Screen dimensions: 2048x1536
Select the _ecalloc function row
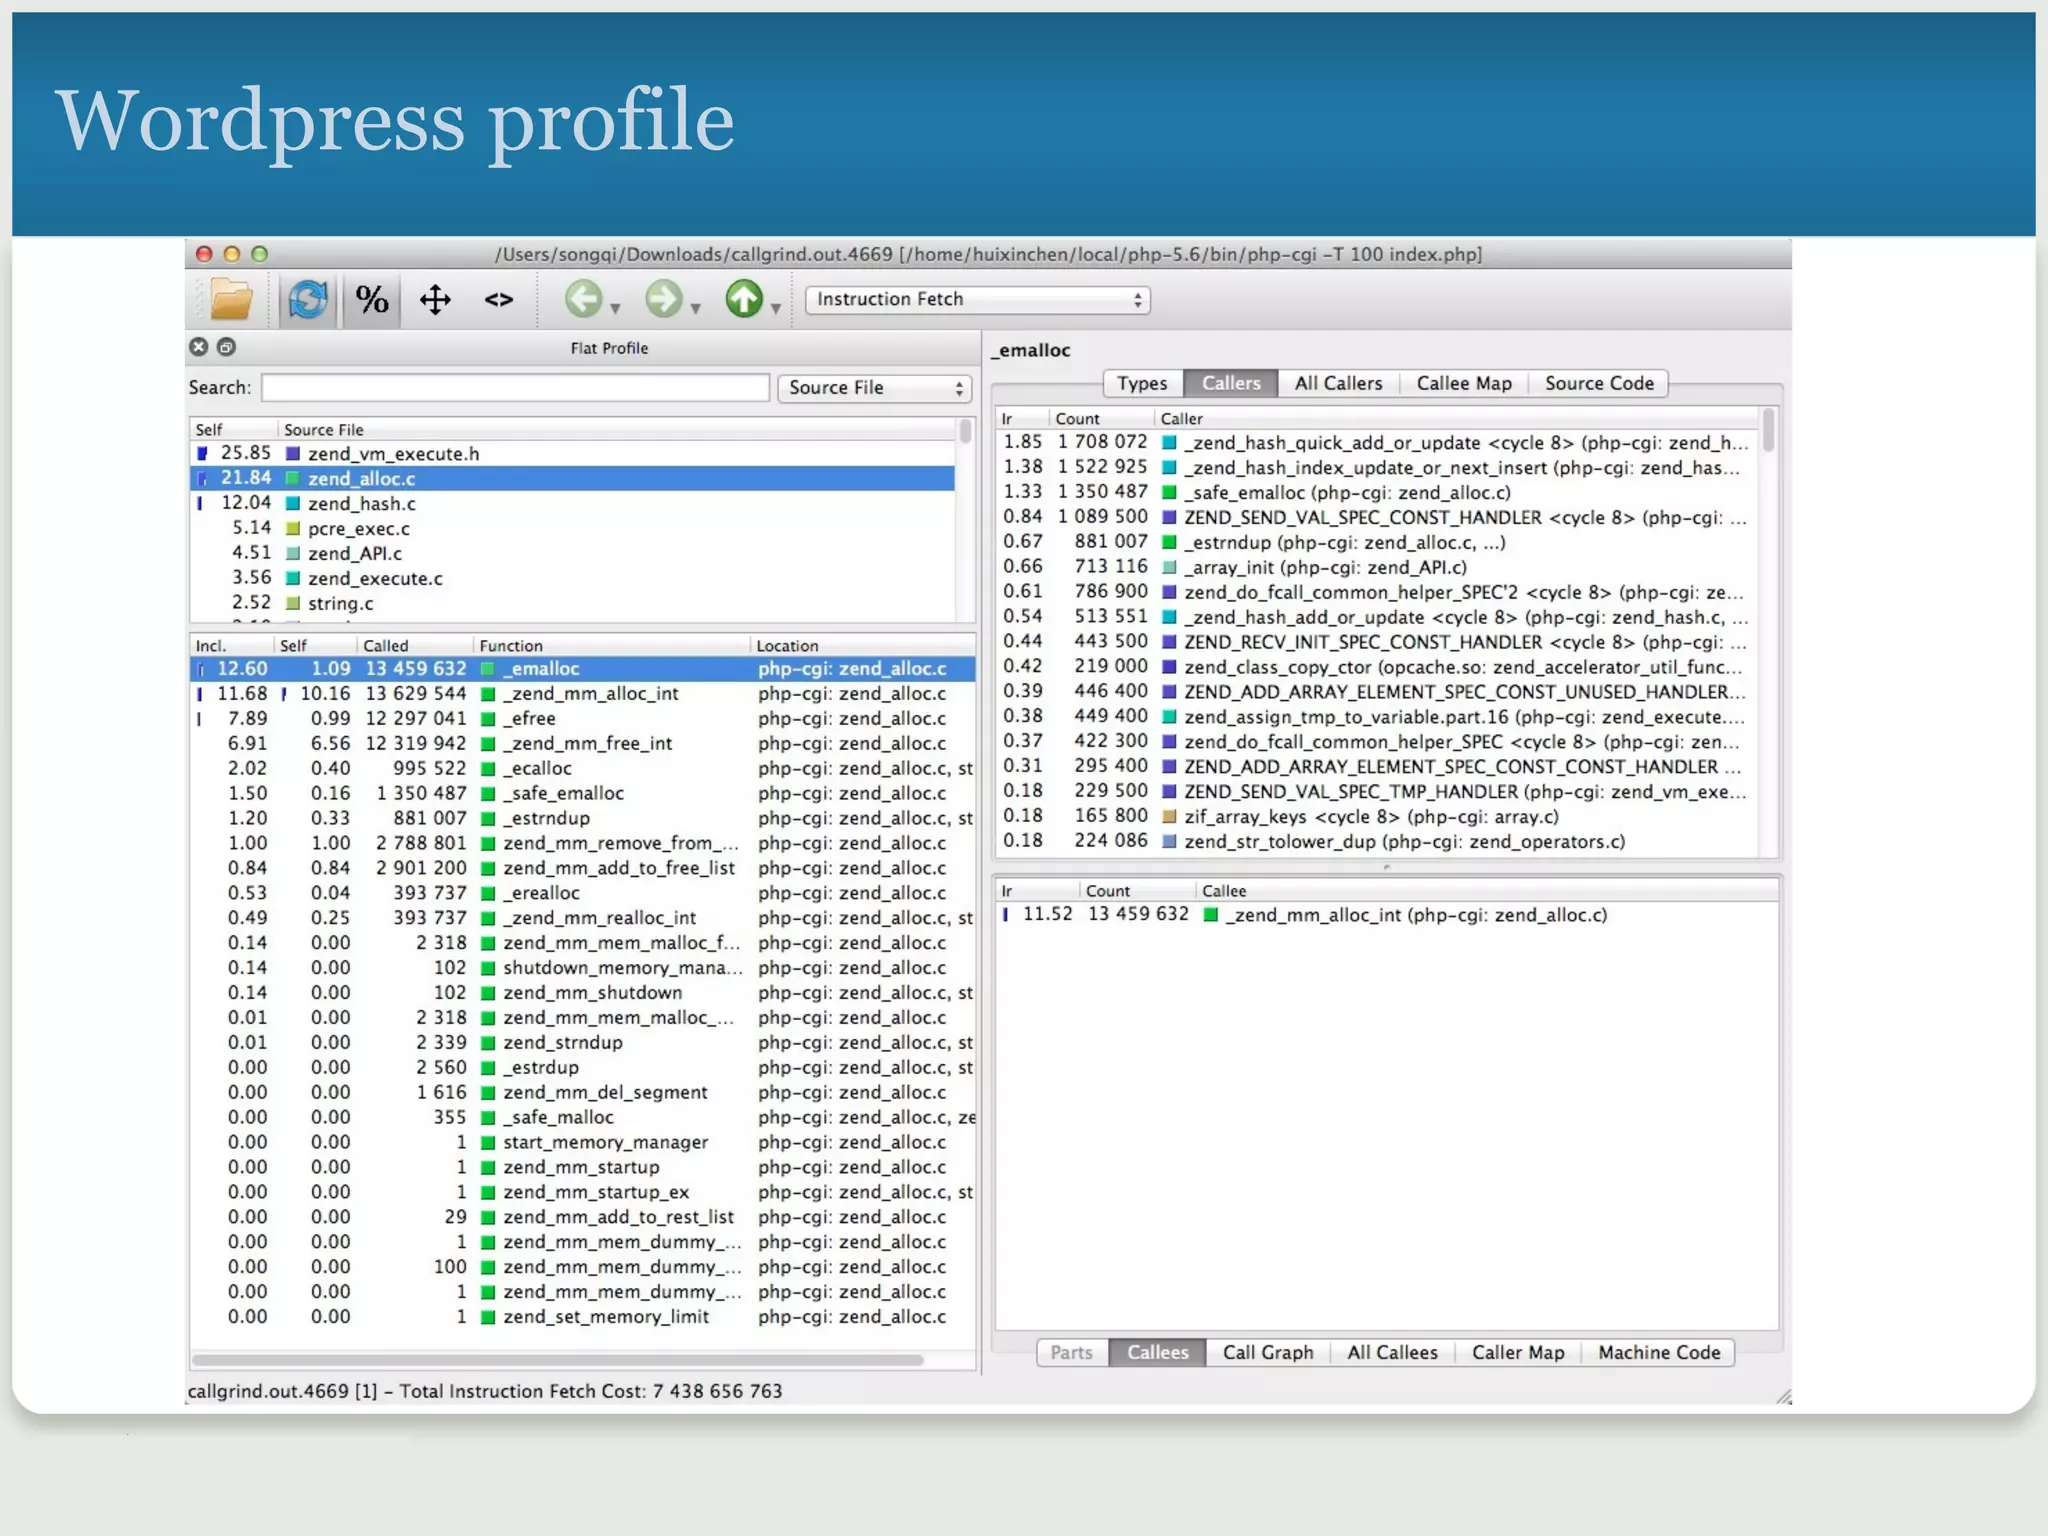click(x=582, y=768)
